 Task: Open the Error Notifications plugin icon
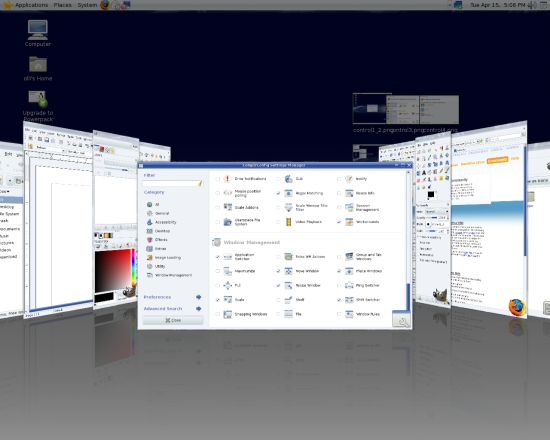[x=227, y=179]
